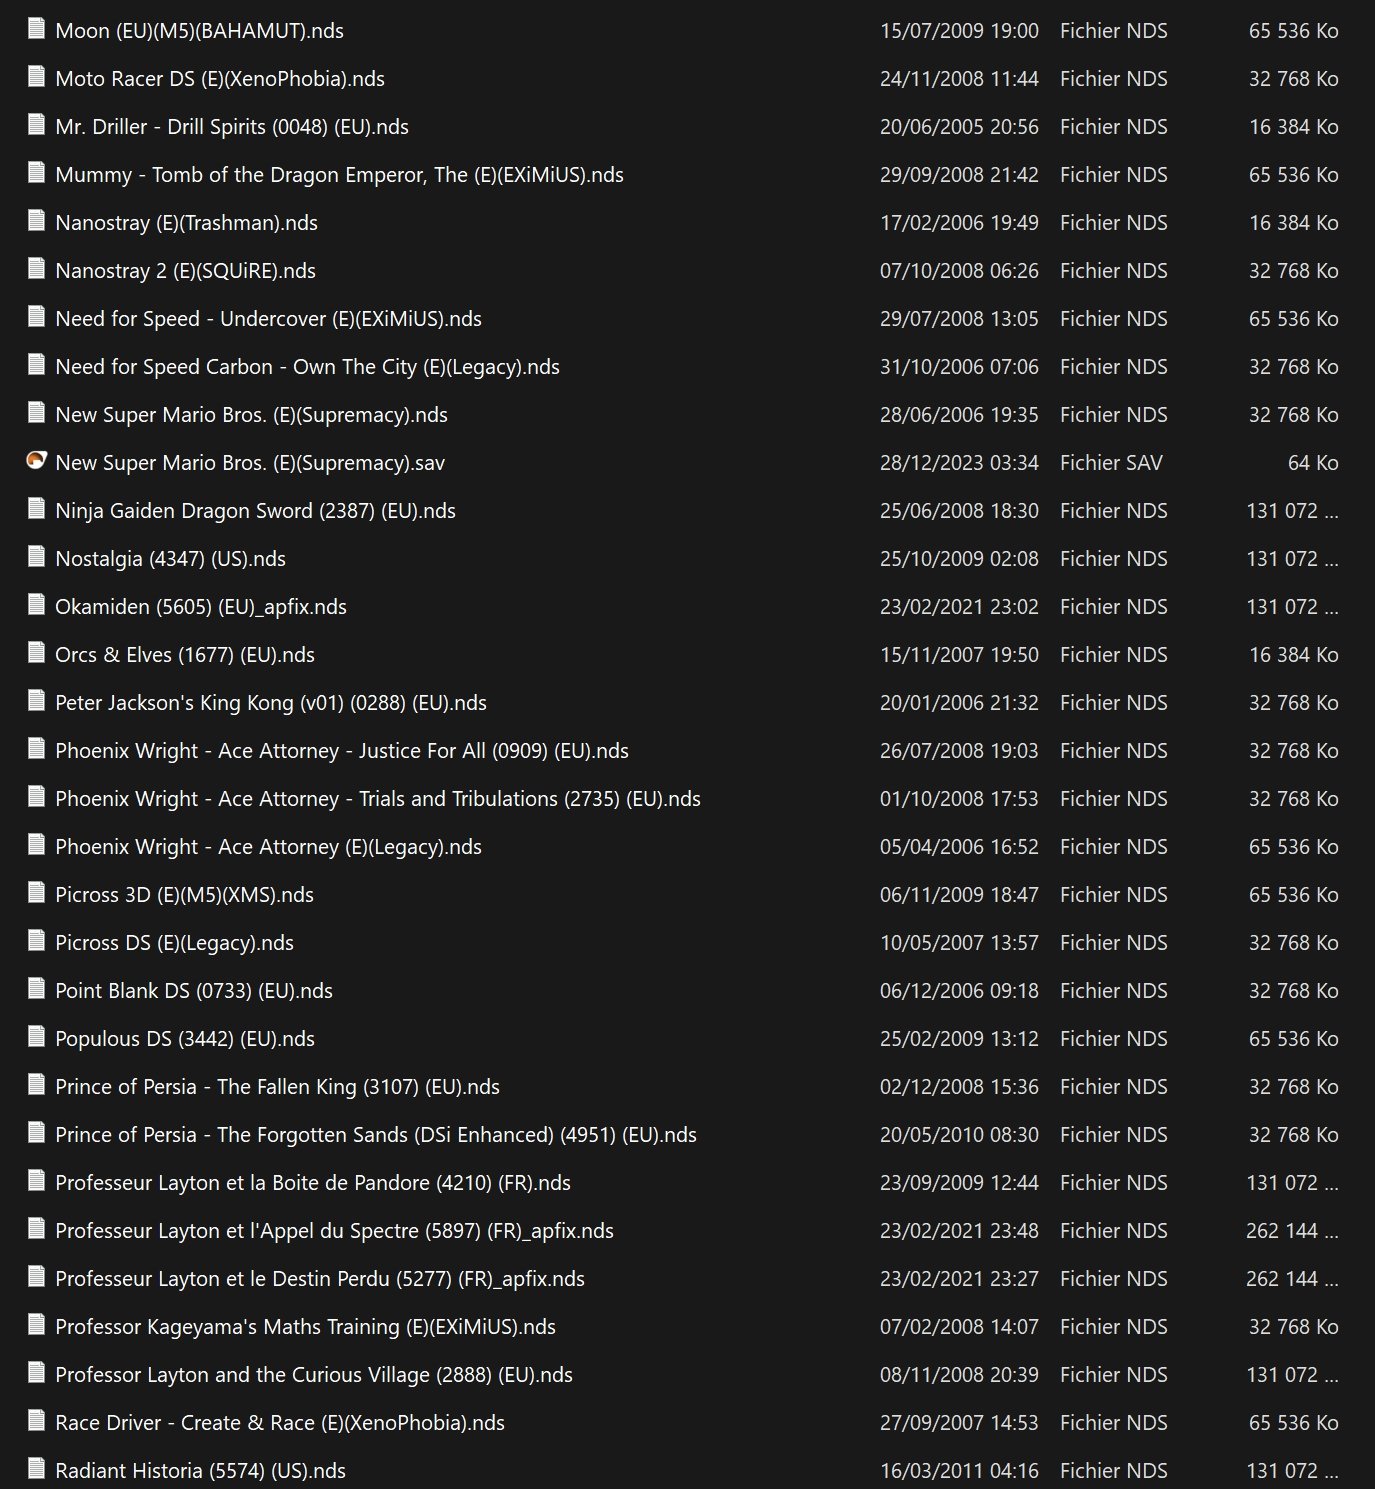Click Fichier NDS in the Nanostray (E)(Trashman) row
This screenshot has height=1489, width=1375.
1114,223
